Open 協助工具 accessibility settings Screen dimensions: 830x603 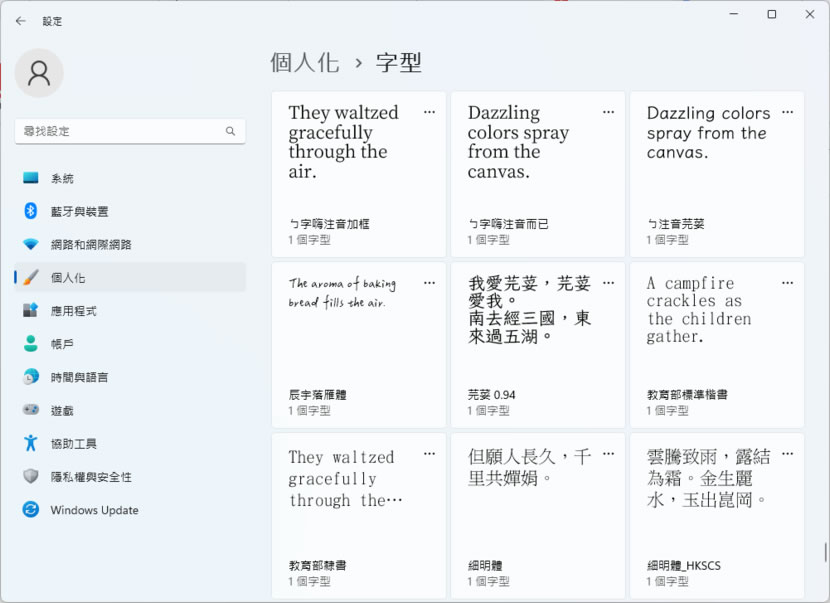point(74,444)
